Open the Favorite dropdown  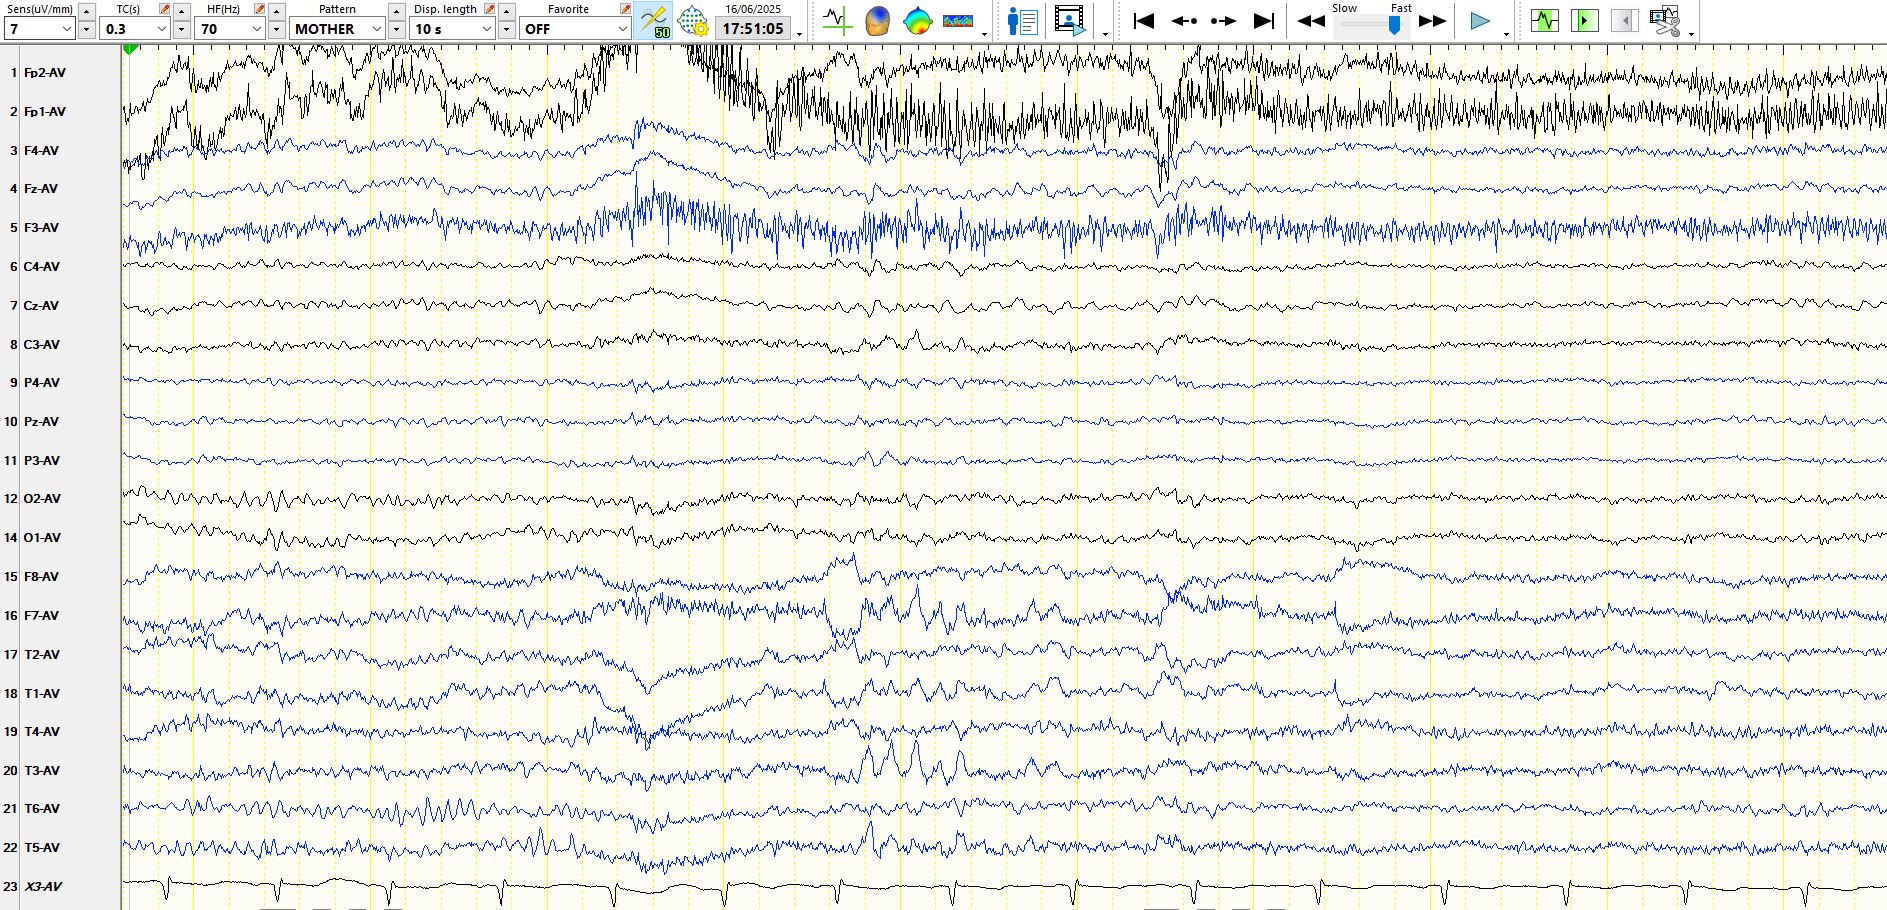pyautogui.click(x=575, y=29)
